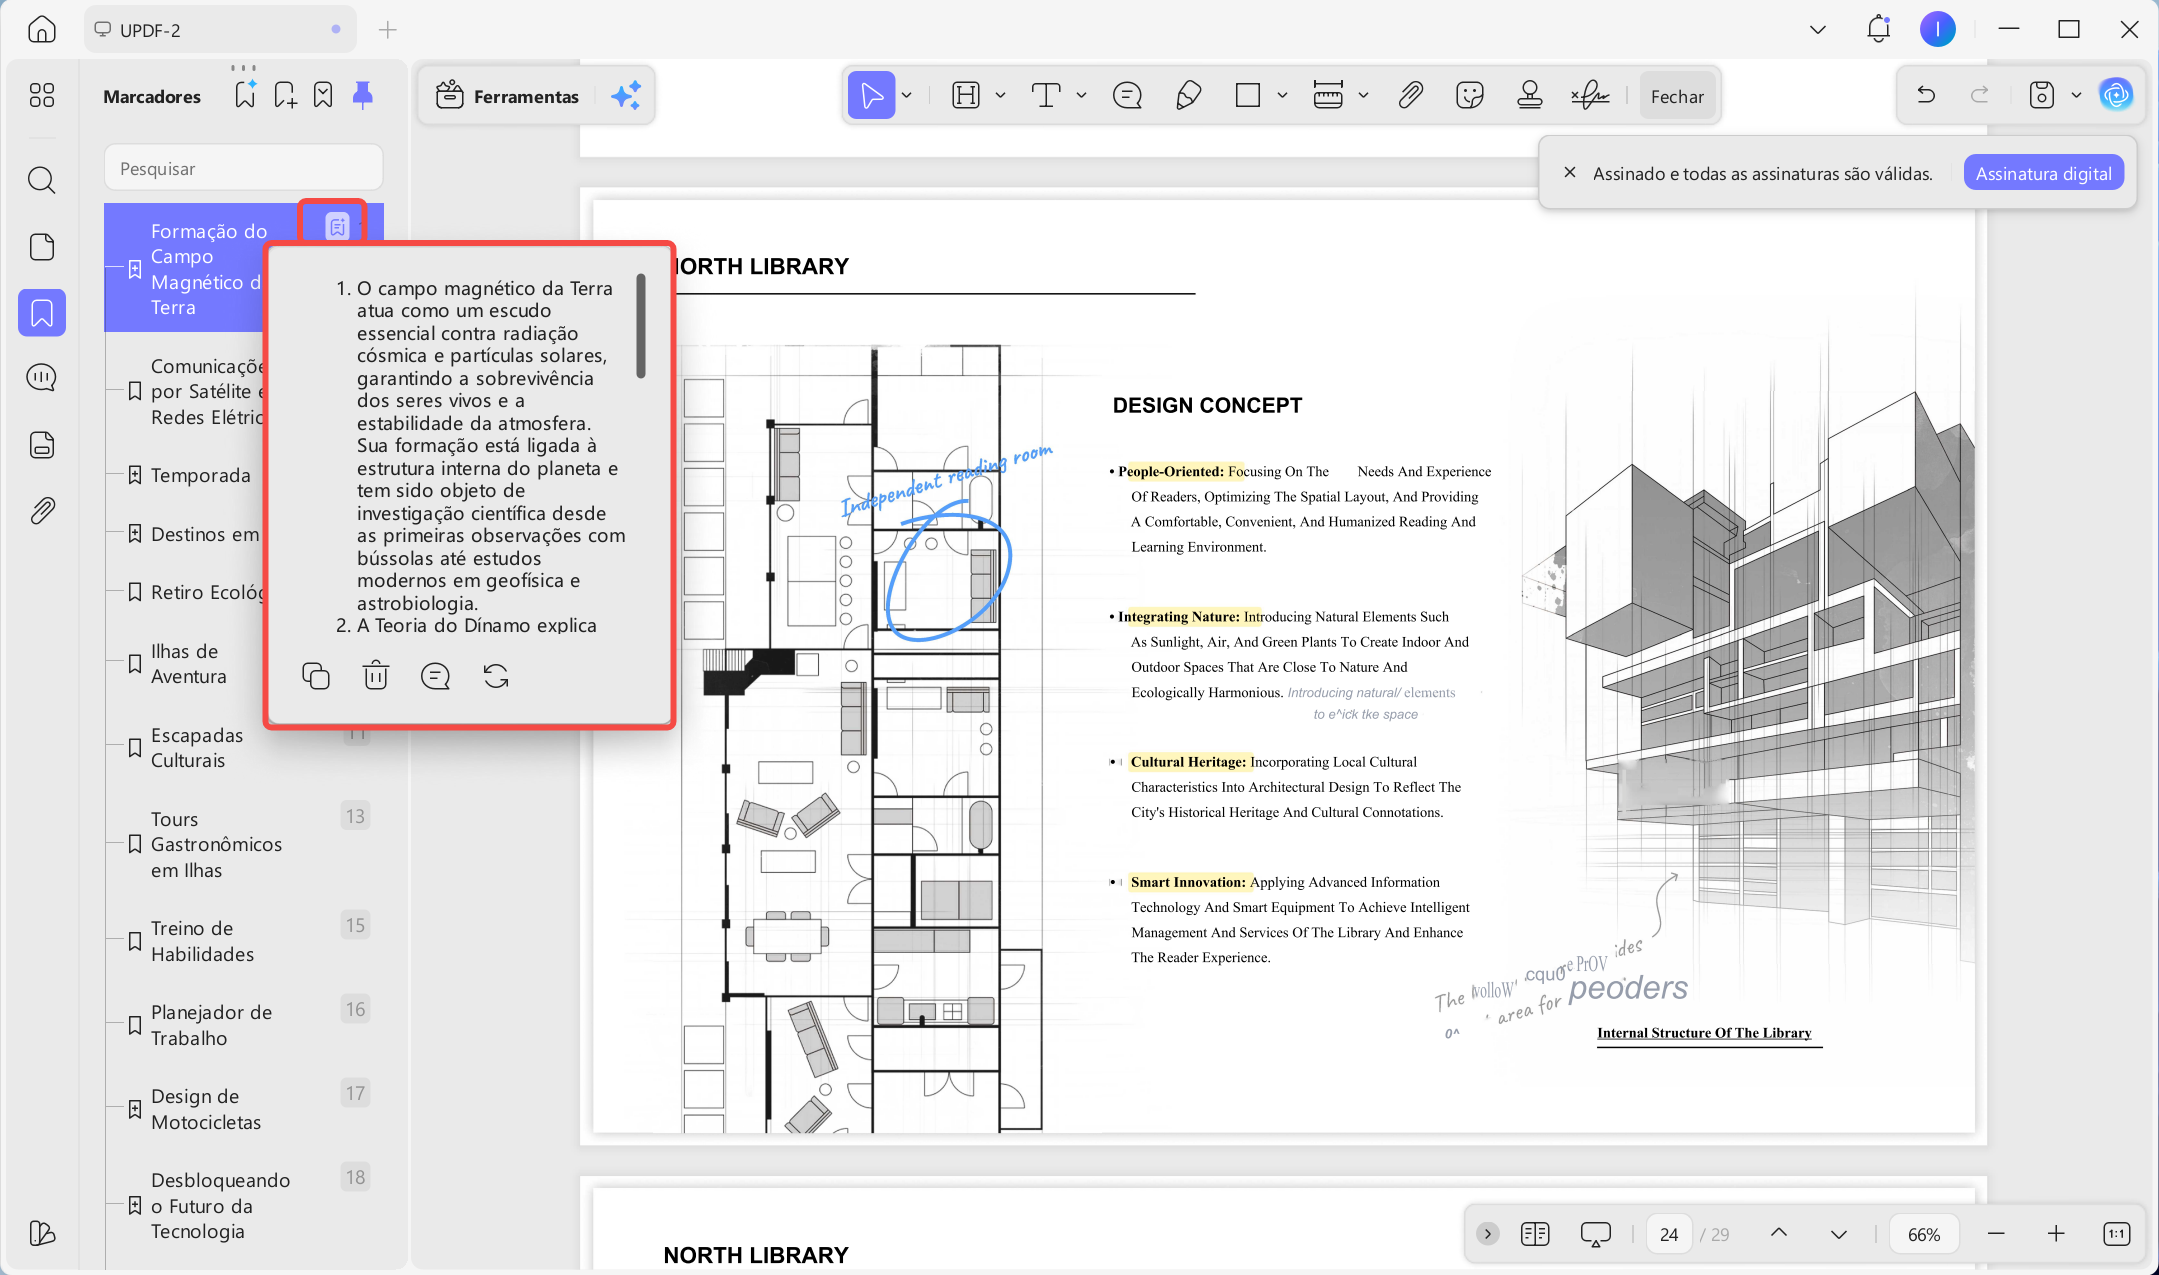Open the sticker tool
This screenshot has width=2159, height=1275.
1470,96
